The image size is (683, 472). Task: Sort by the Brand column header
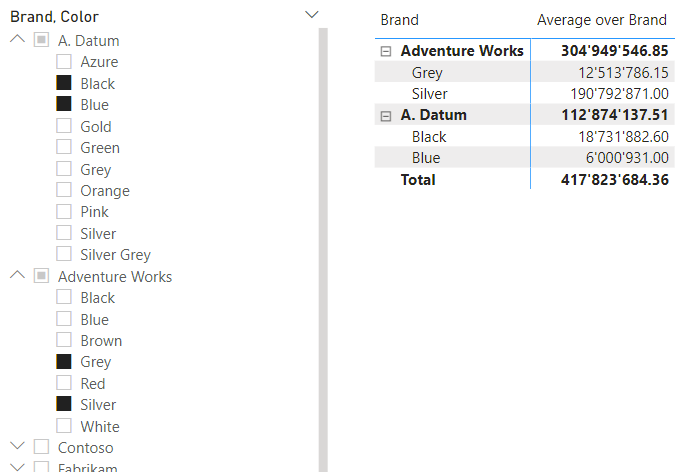(400, 20)
